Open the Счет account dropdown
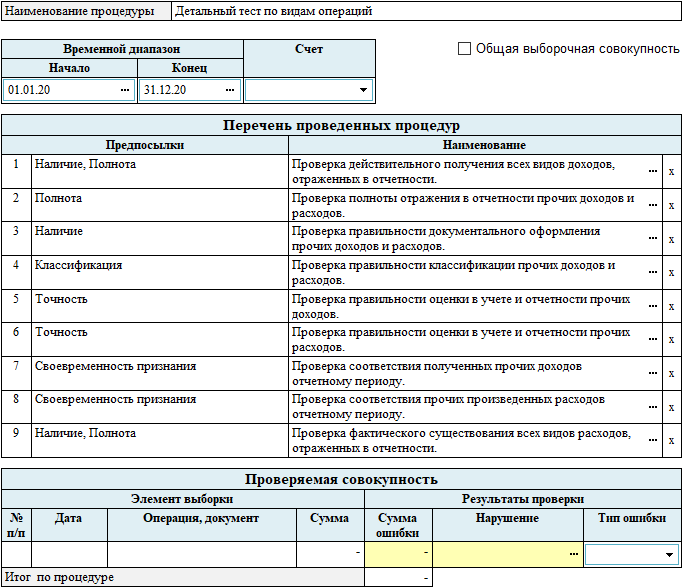 click(x=363, y=90)
